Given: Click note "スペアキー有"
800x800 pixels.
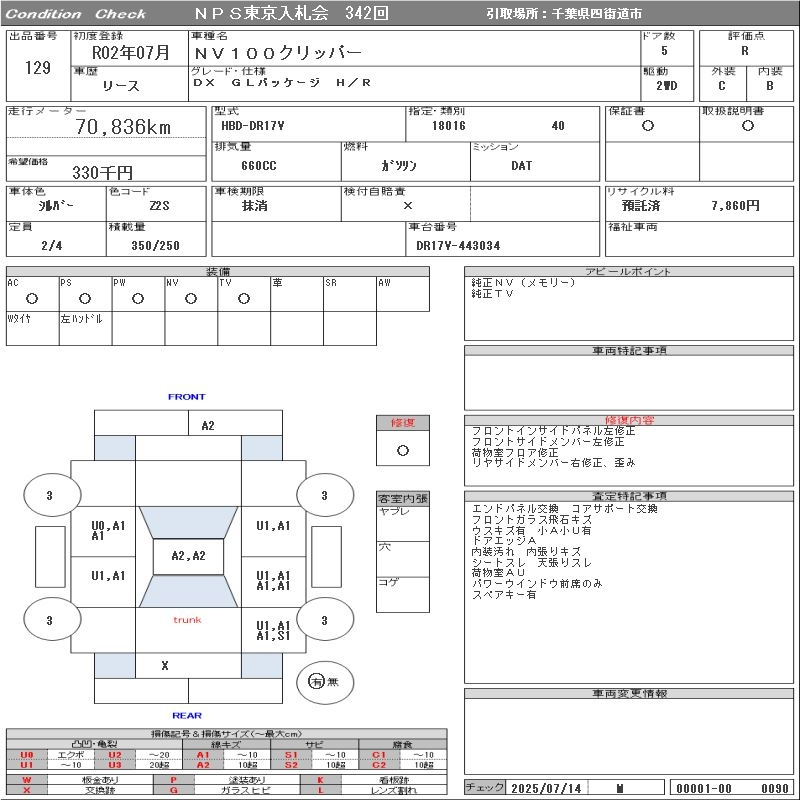Looking at the screenshot, I should [504, 594].
